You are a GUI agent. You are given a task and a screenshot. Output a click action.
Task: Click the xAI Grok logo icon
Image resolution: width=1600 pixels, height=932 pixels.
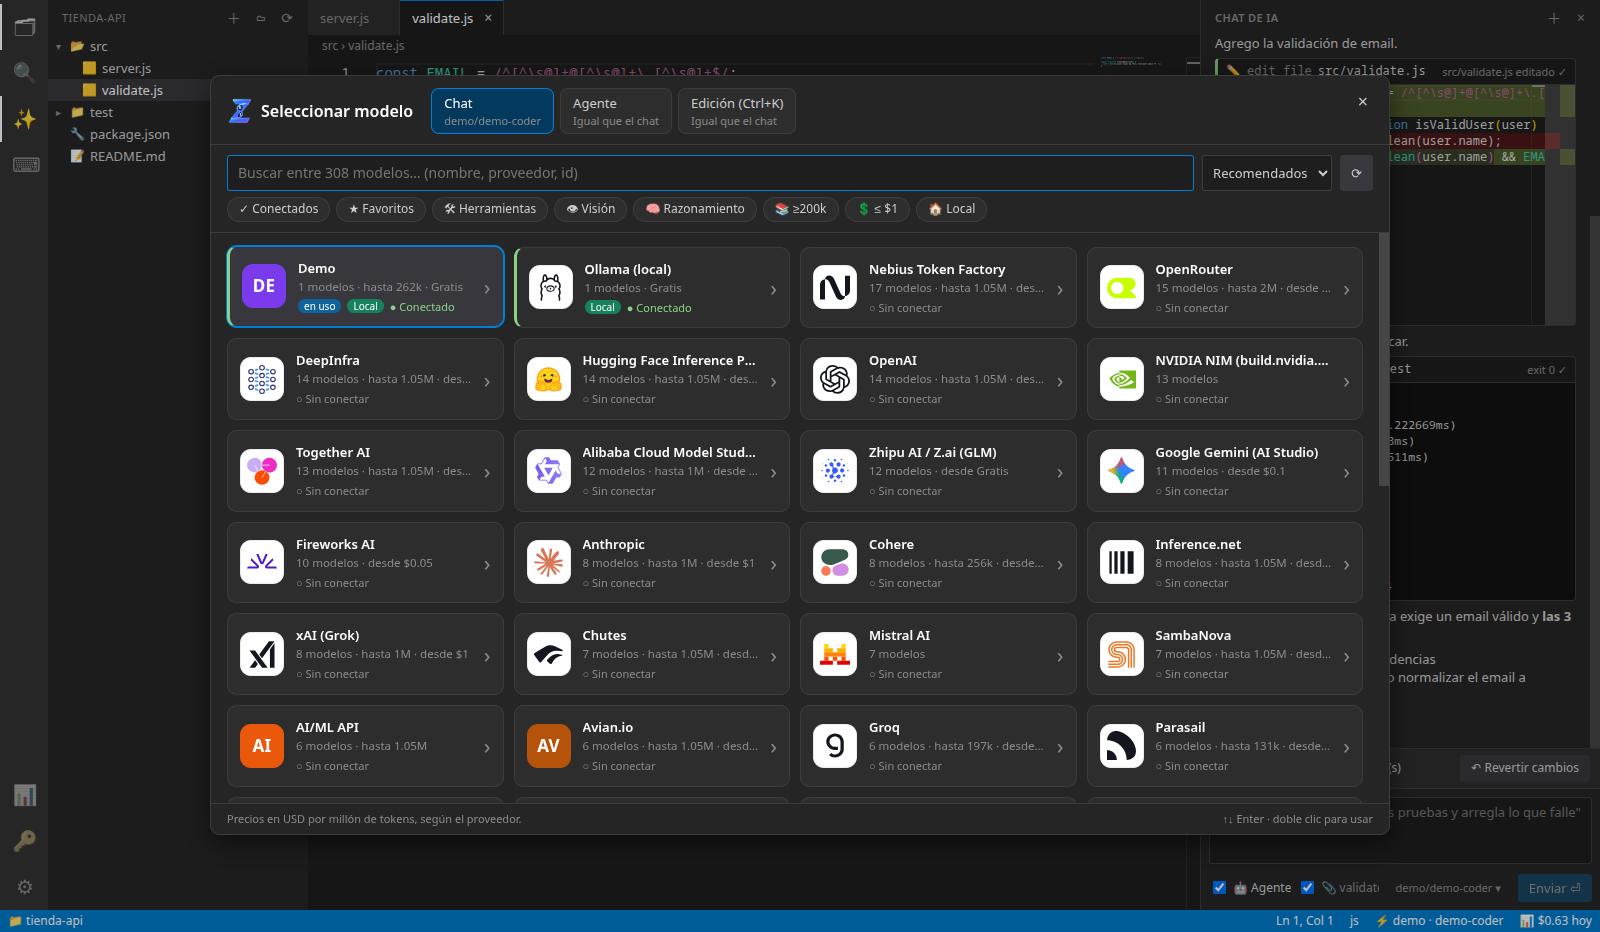click(x=262, y=654)
